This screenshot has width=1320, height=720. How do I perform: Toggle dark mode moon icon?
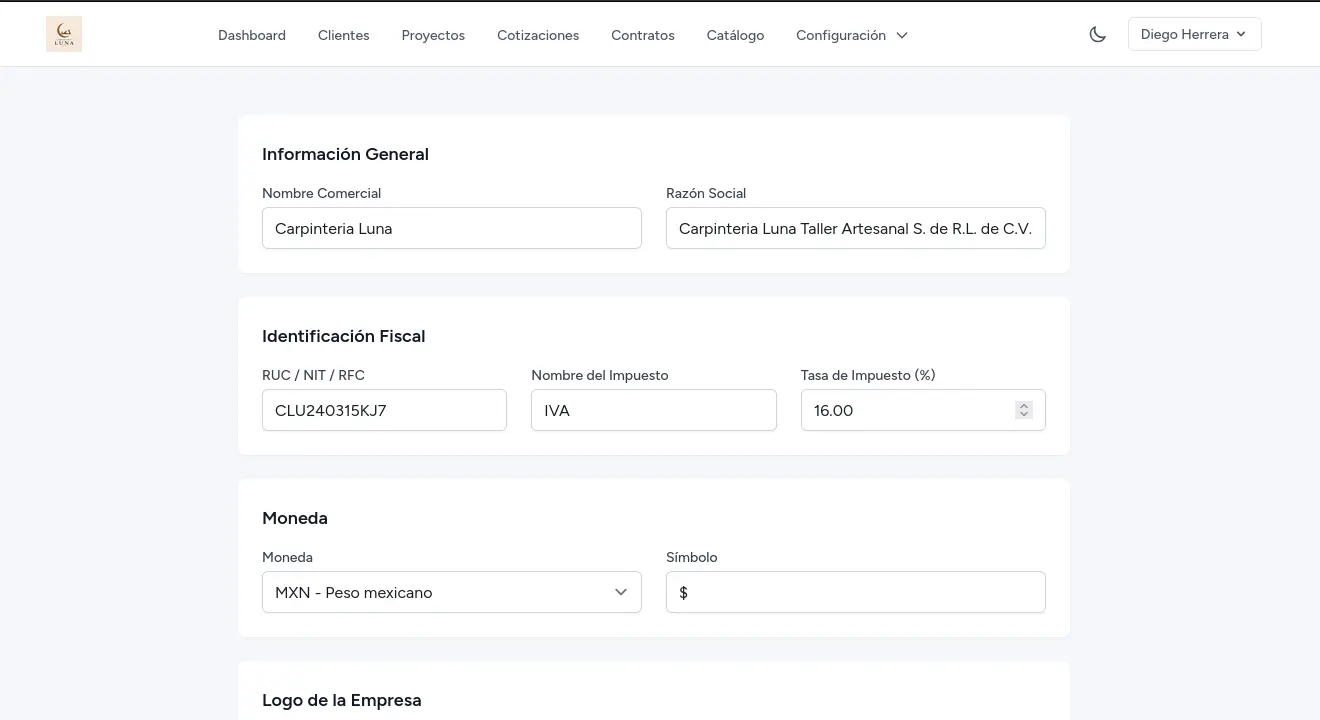[x=1098, y=34]
